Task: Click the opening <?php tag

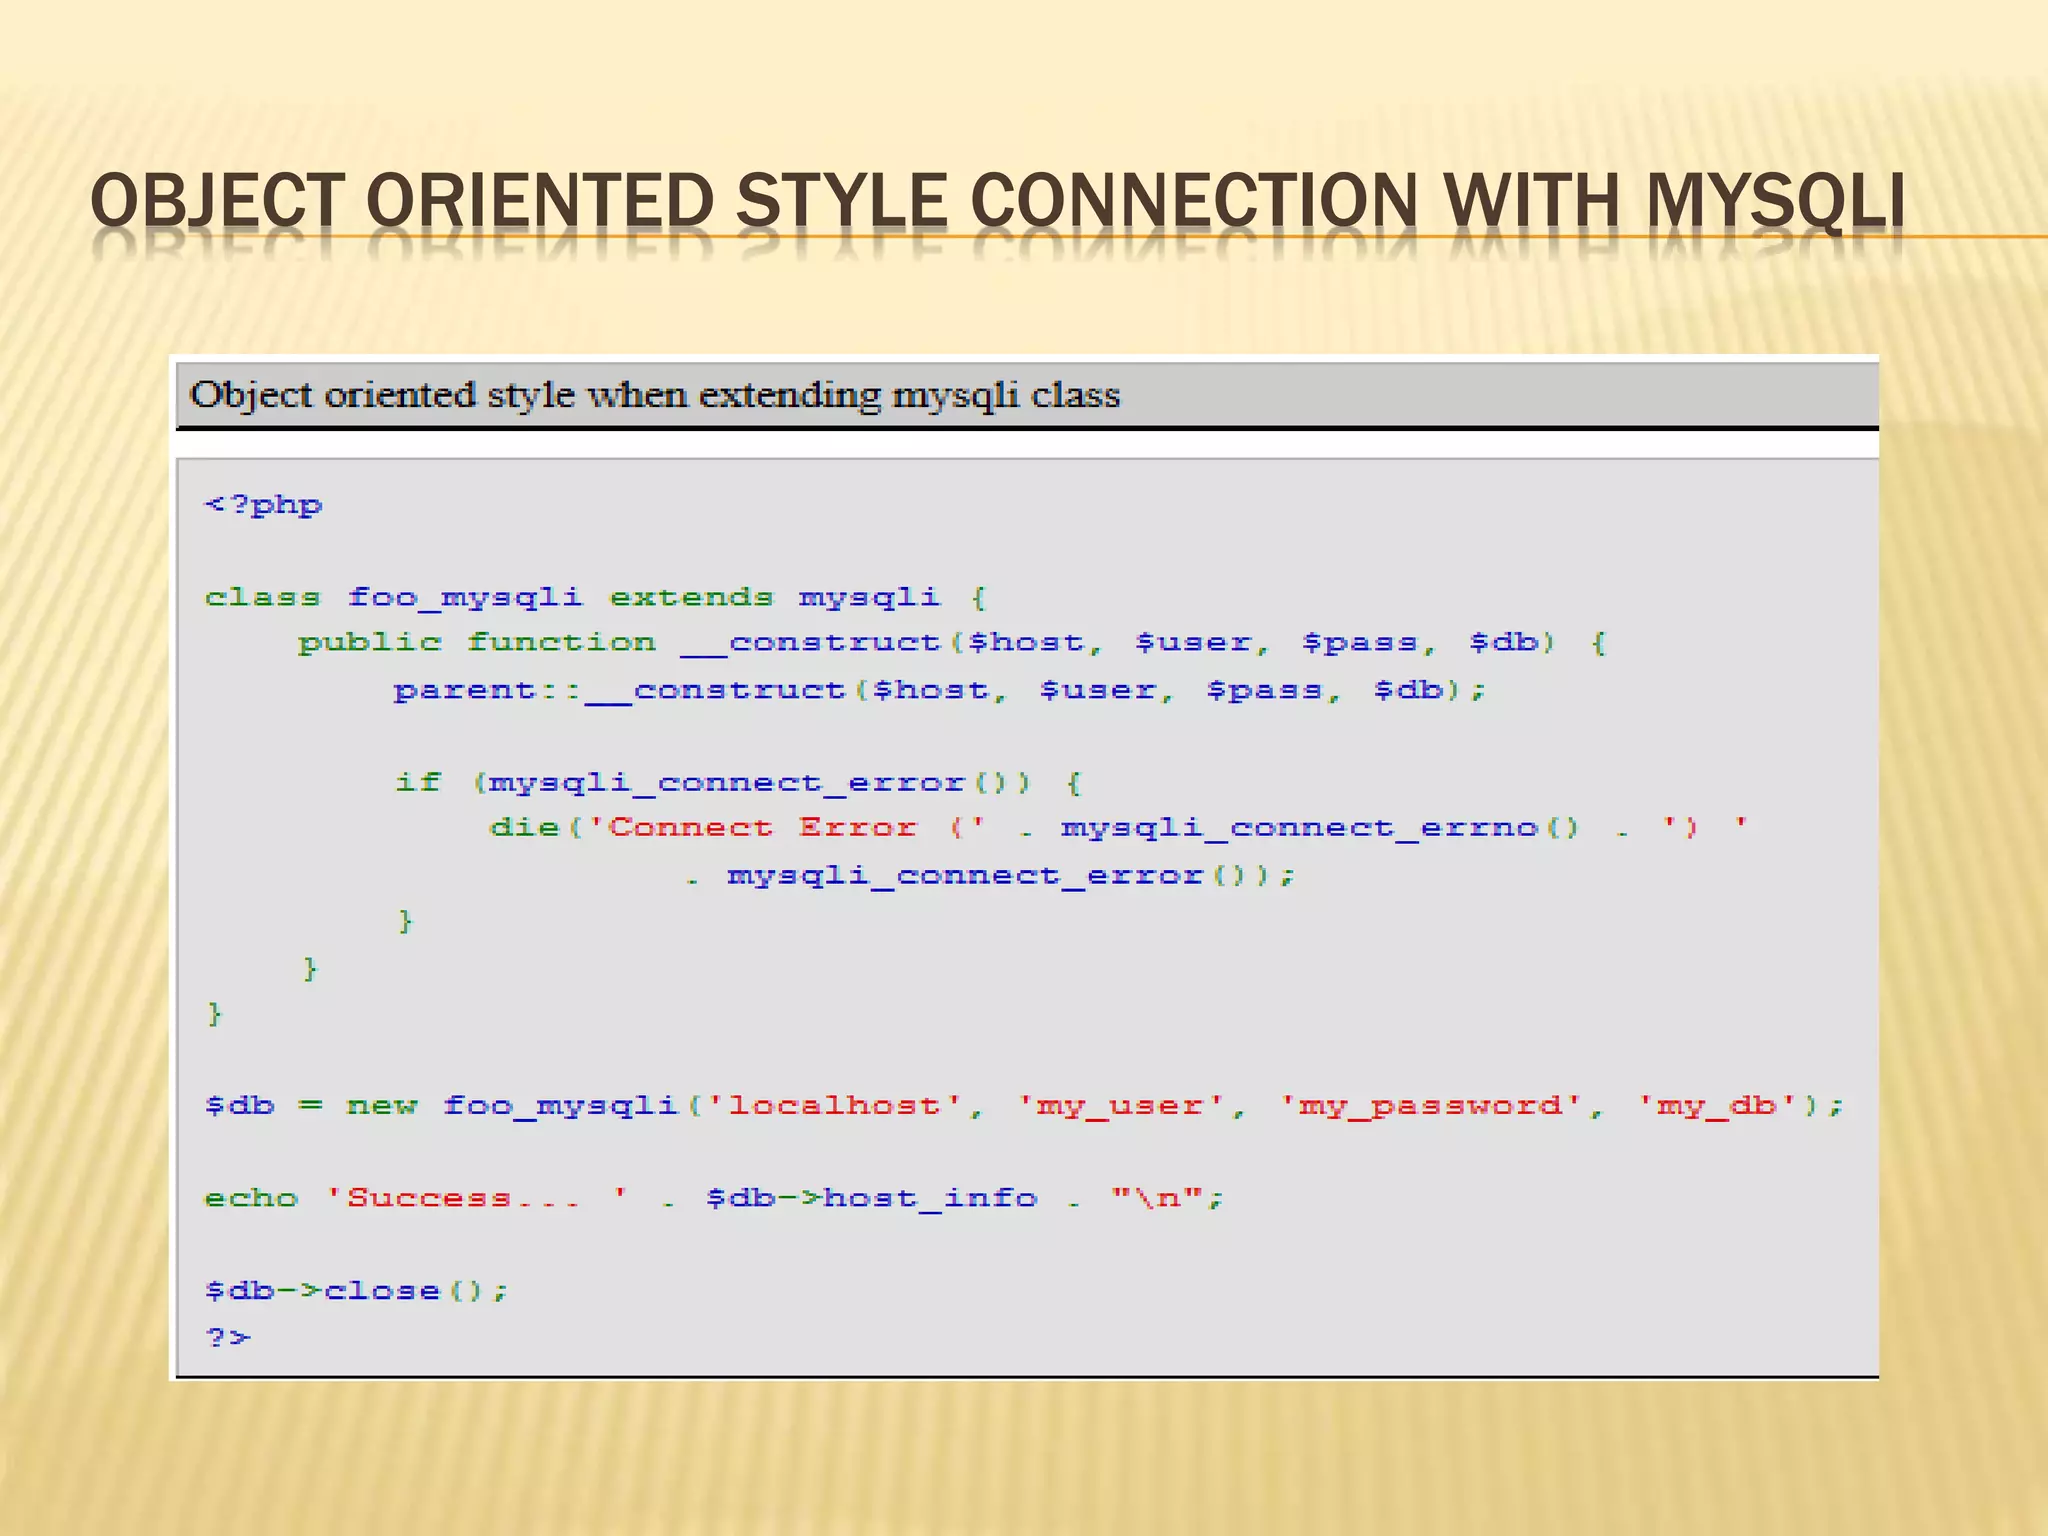Action: (x=263, y=505)
